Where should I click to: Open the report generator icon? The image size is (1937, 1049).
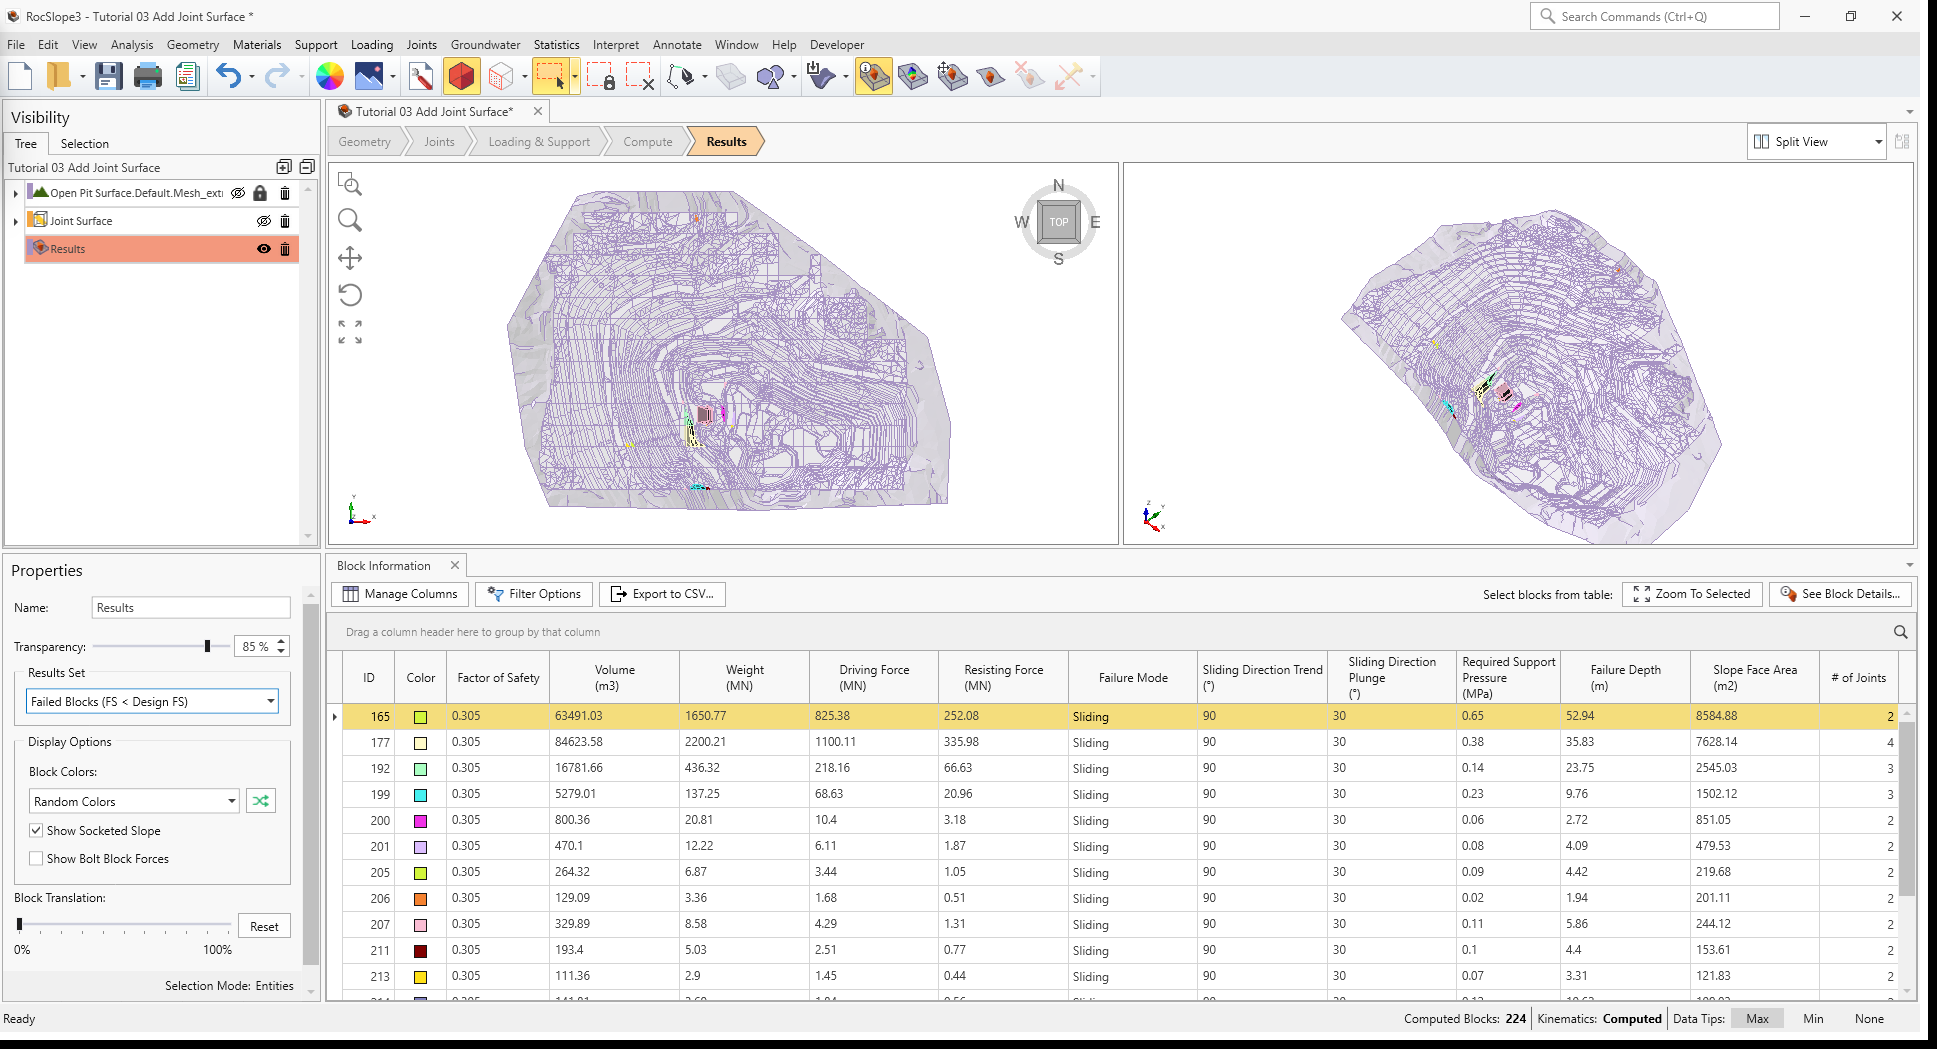click(x=187, y=76)
